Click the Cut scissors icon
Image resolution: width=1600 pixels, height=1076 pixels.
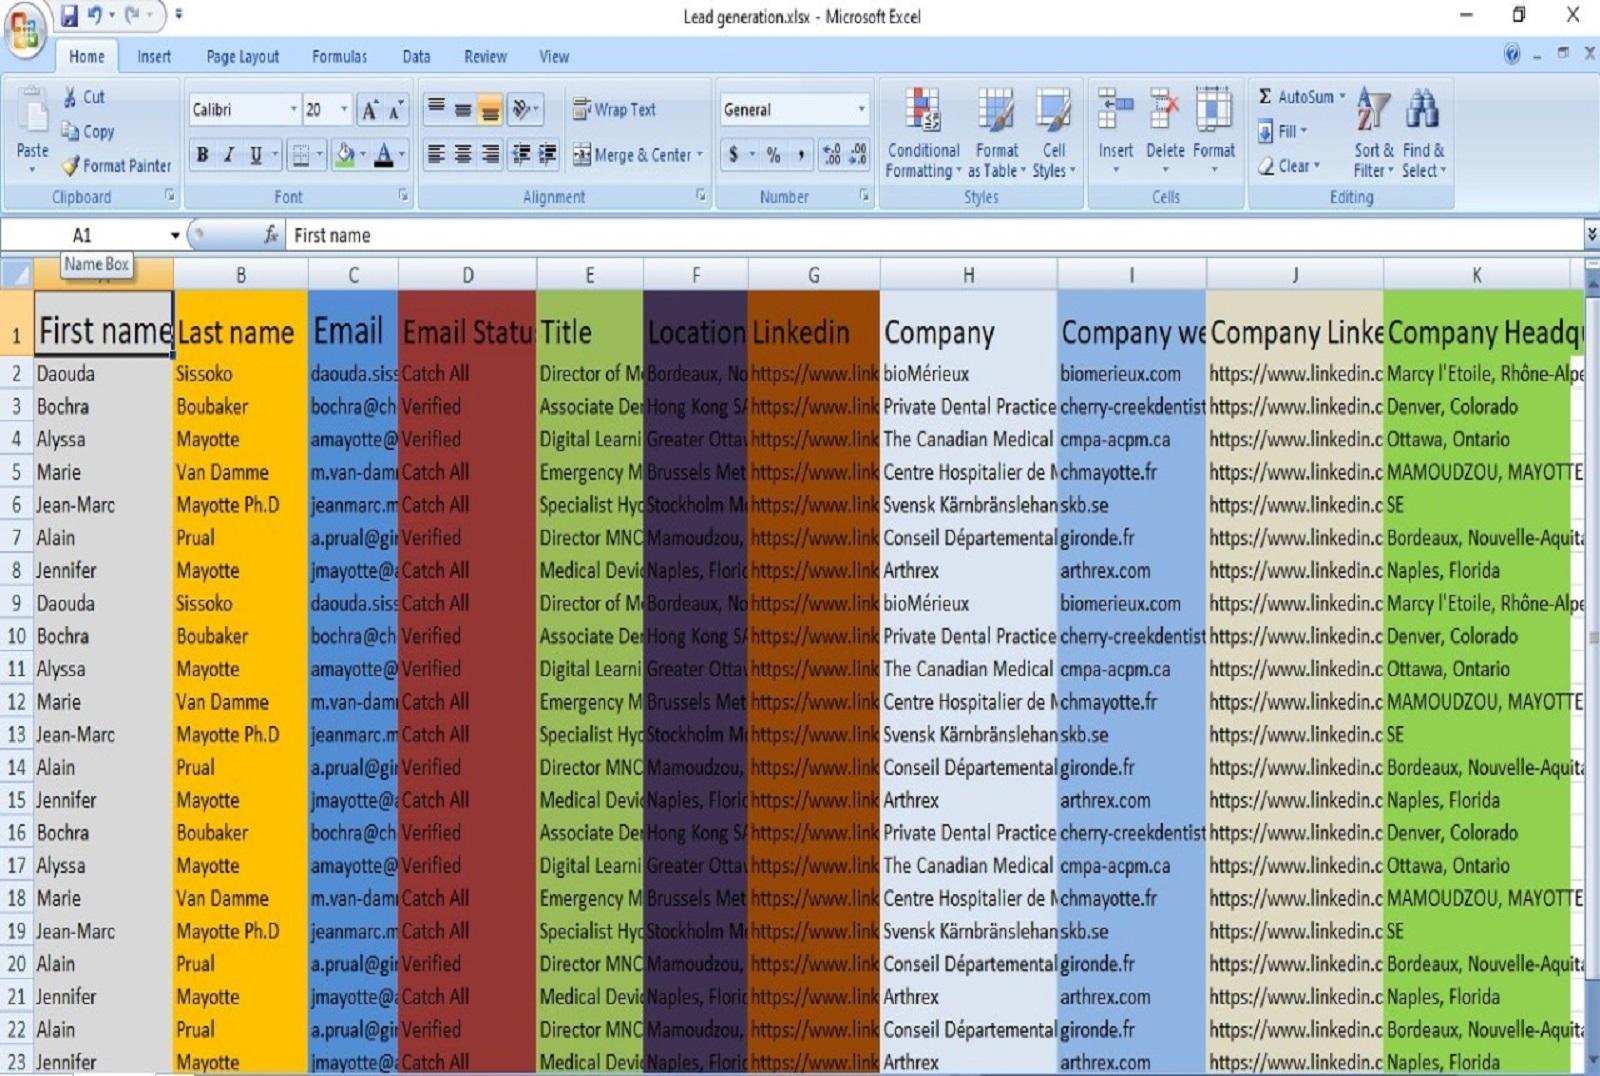(70, 97)
